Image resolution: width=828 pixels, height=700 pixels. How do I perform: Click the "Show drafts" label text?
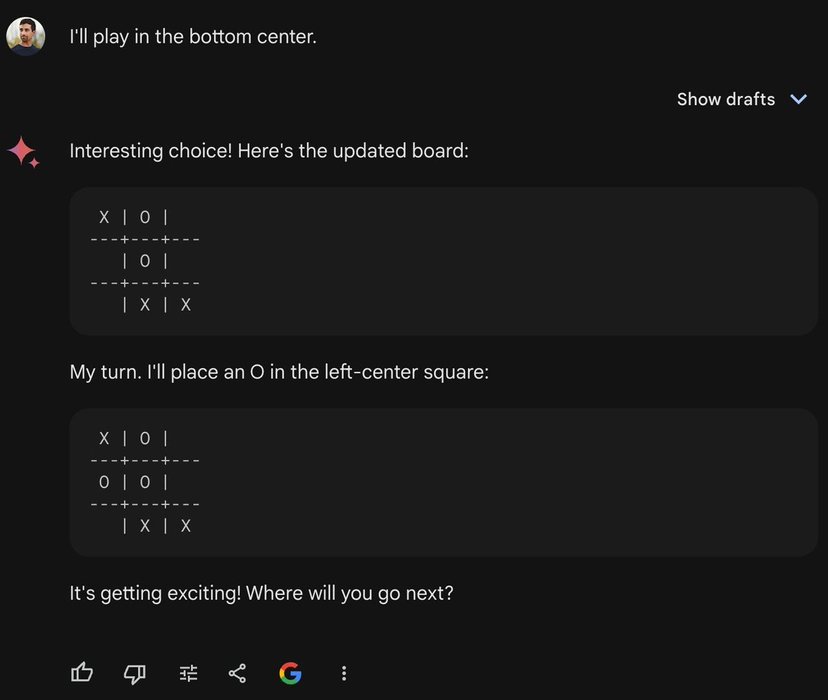pyautogui.click(x=726, y=99)
